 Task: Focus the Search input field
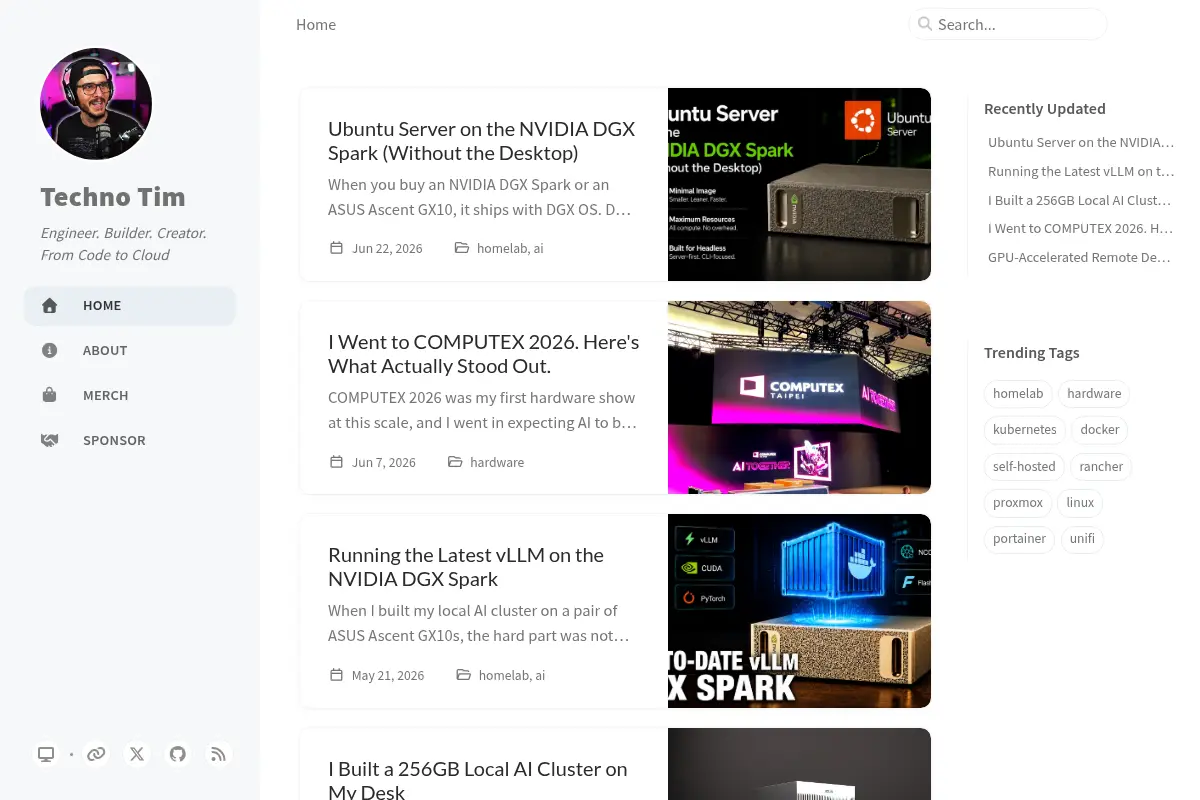click(1008, 24)
